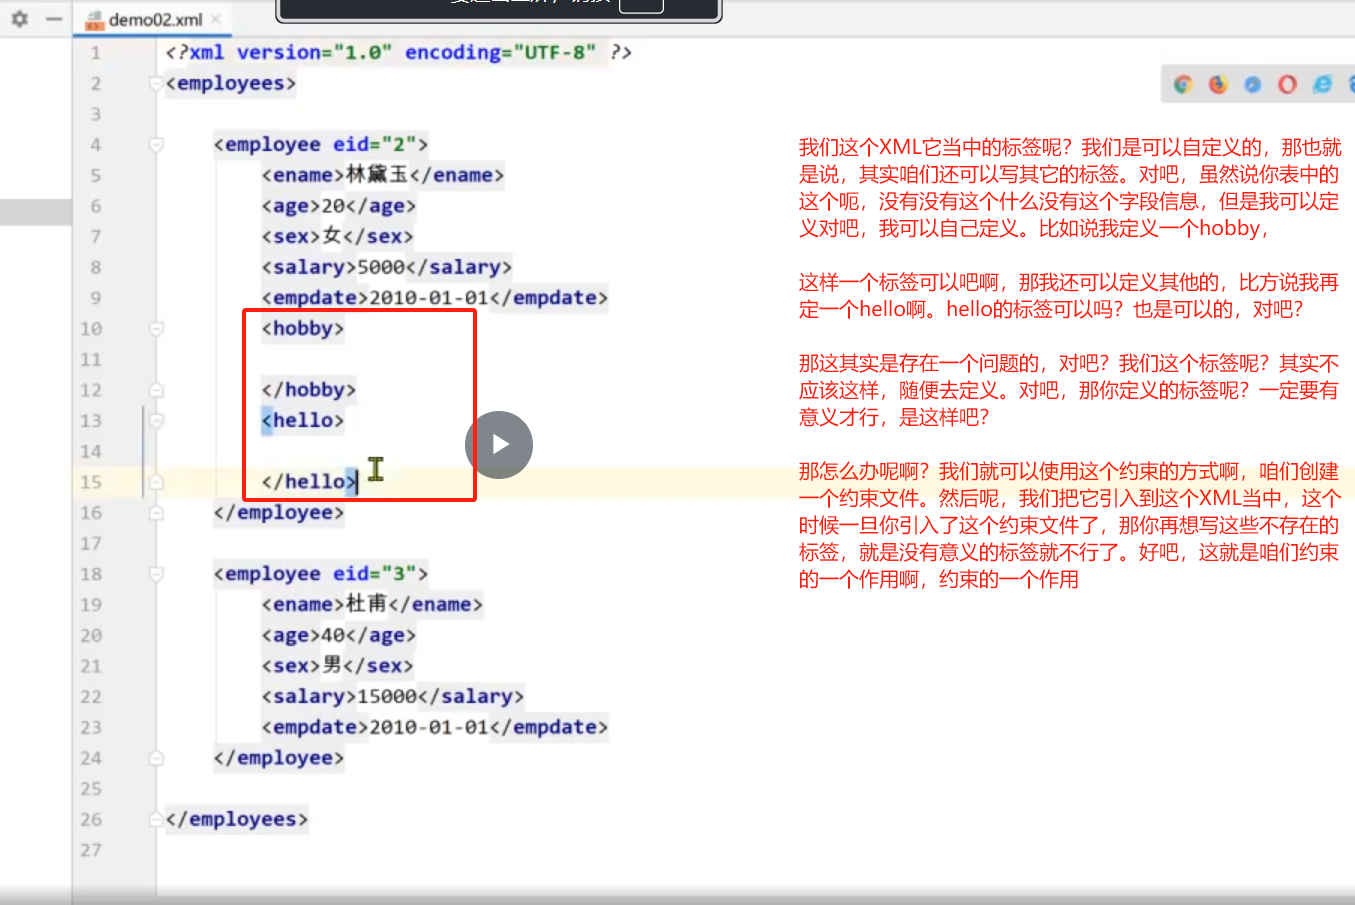Open the page in Internet Explorer
Screen dimensions: 1355x905
(1322, 84)
